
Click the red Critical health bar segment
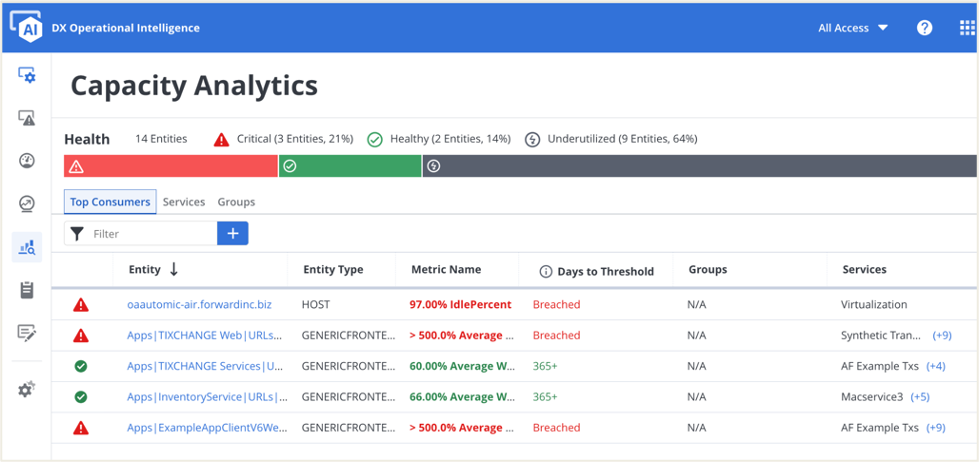(x=170, y=166)
